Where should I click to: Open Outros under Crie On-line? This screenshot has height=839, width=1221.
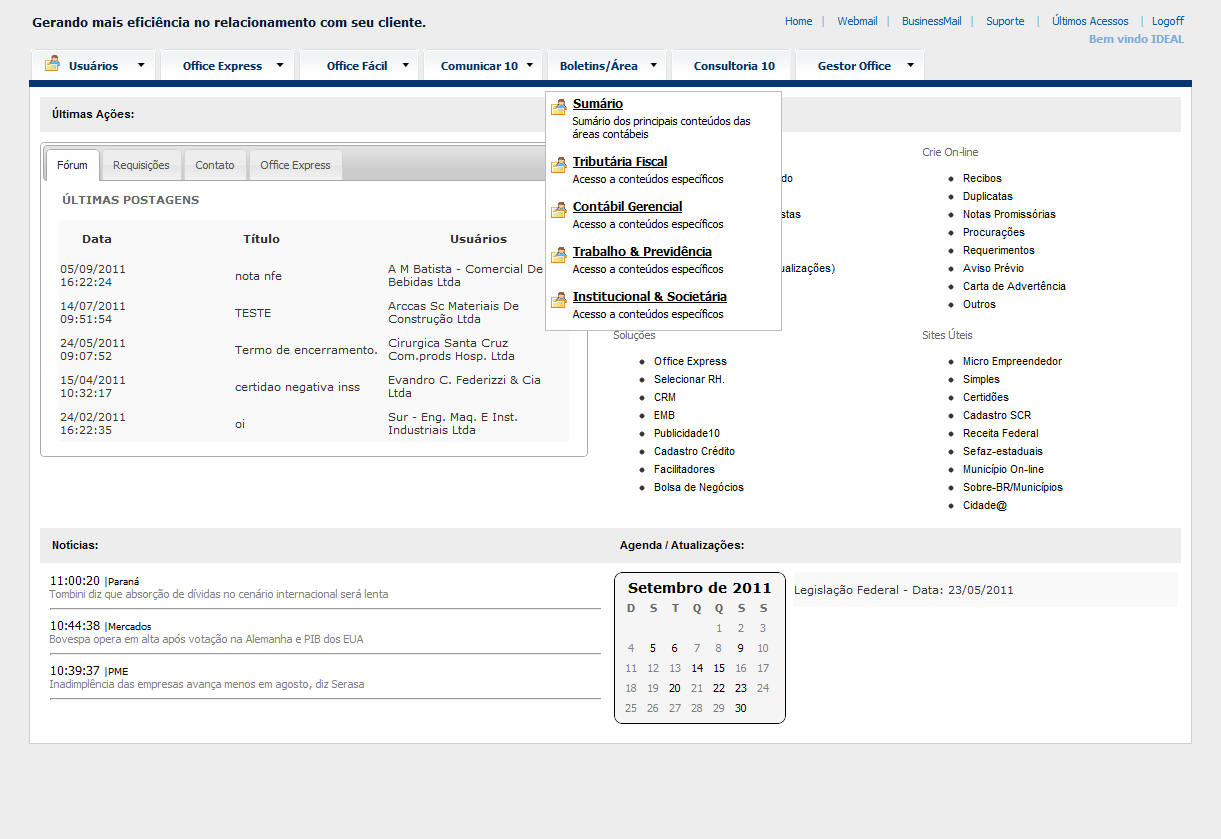click(x=979, y=304)
